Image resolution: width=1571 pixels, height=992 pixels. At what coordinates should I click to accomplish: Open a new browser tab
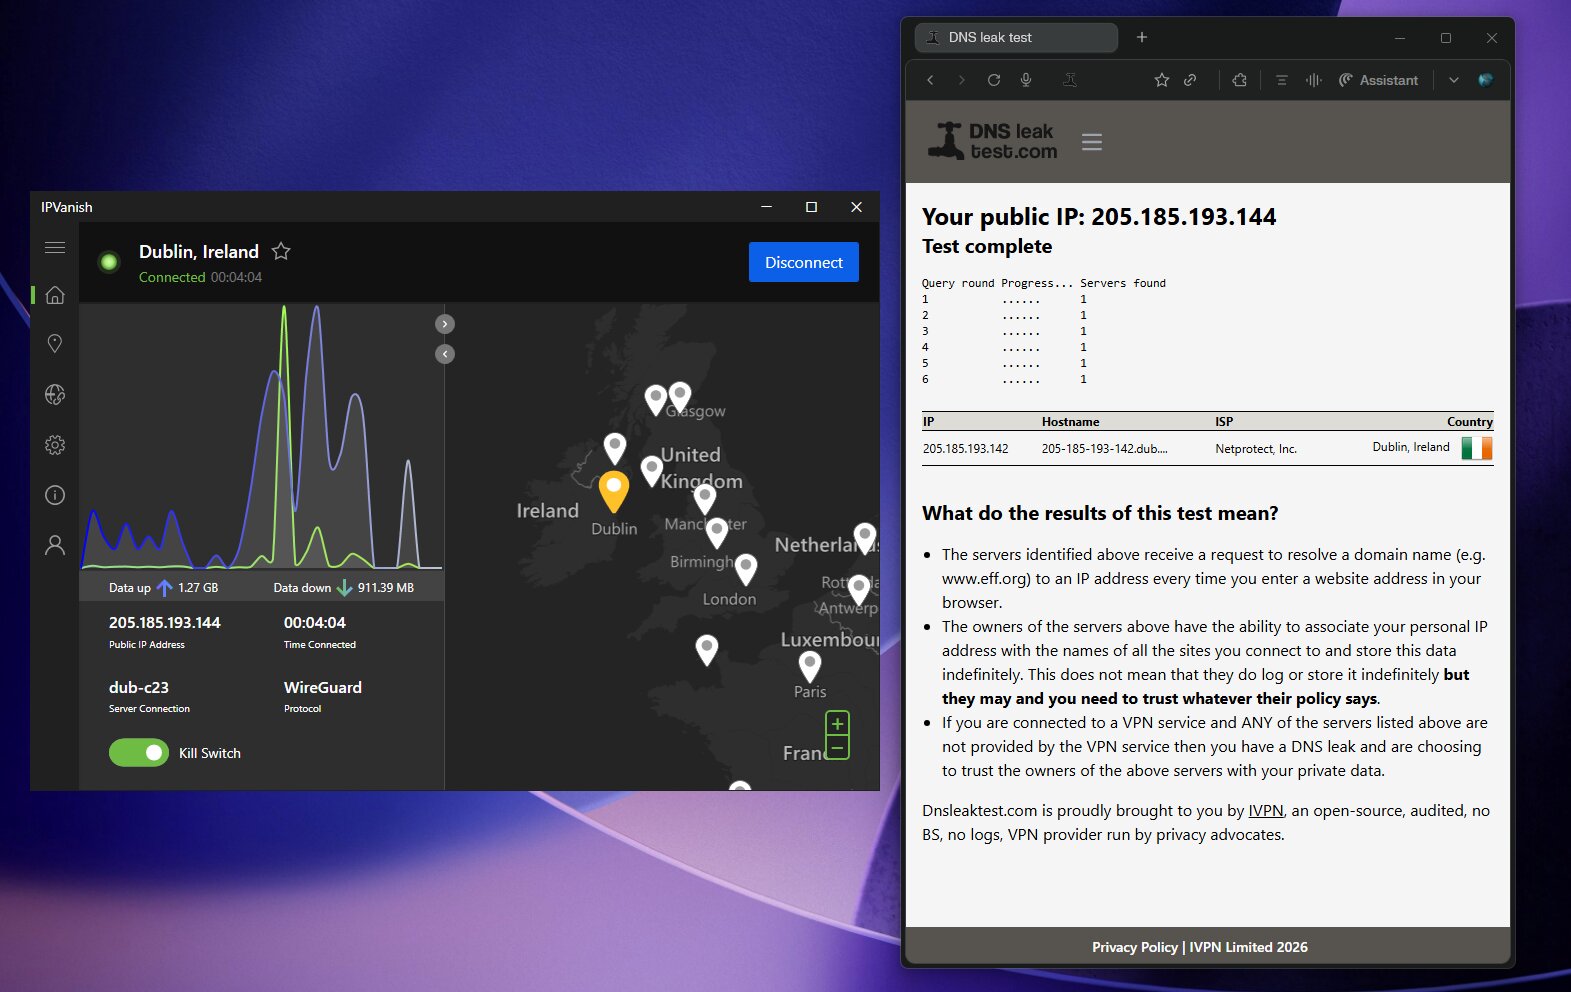(x=1142, y=37)
